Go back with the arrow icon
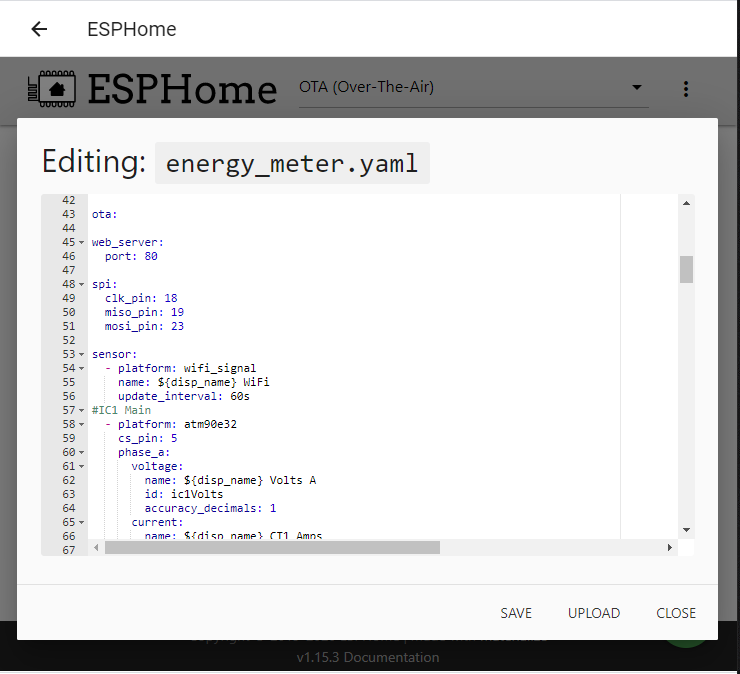 39,29
